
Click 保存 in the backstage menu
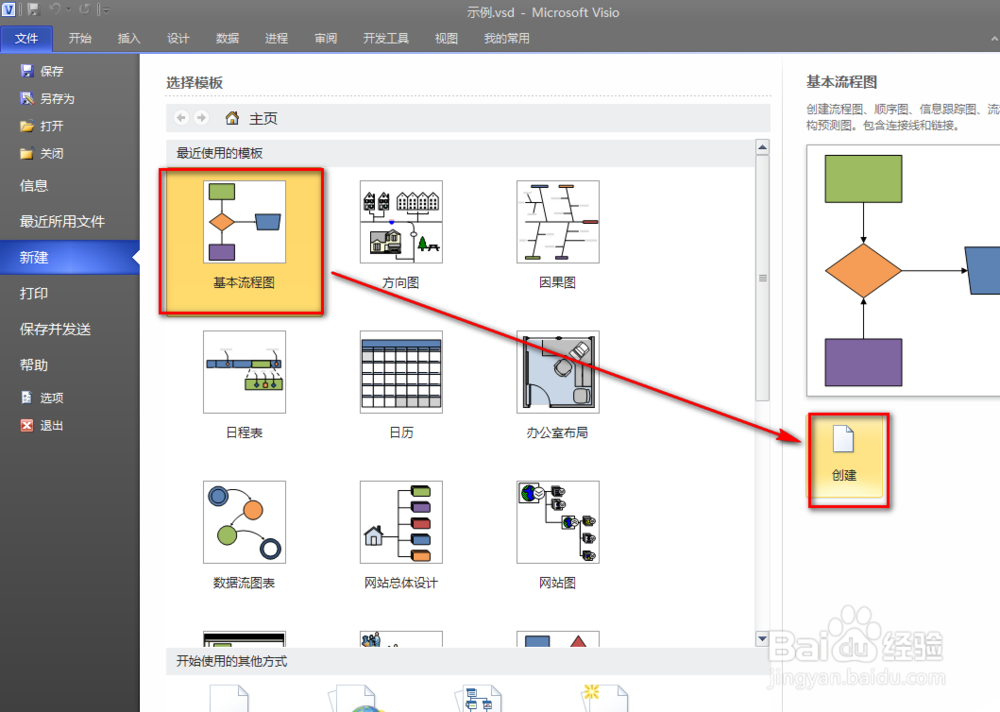pyautogui.click(x=42, y=71)
